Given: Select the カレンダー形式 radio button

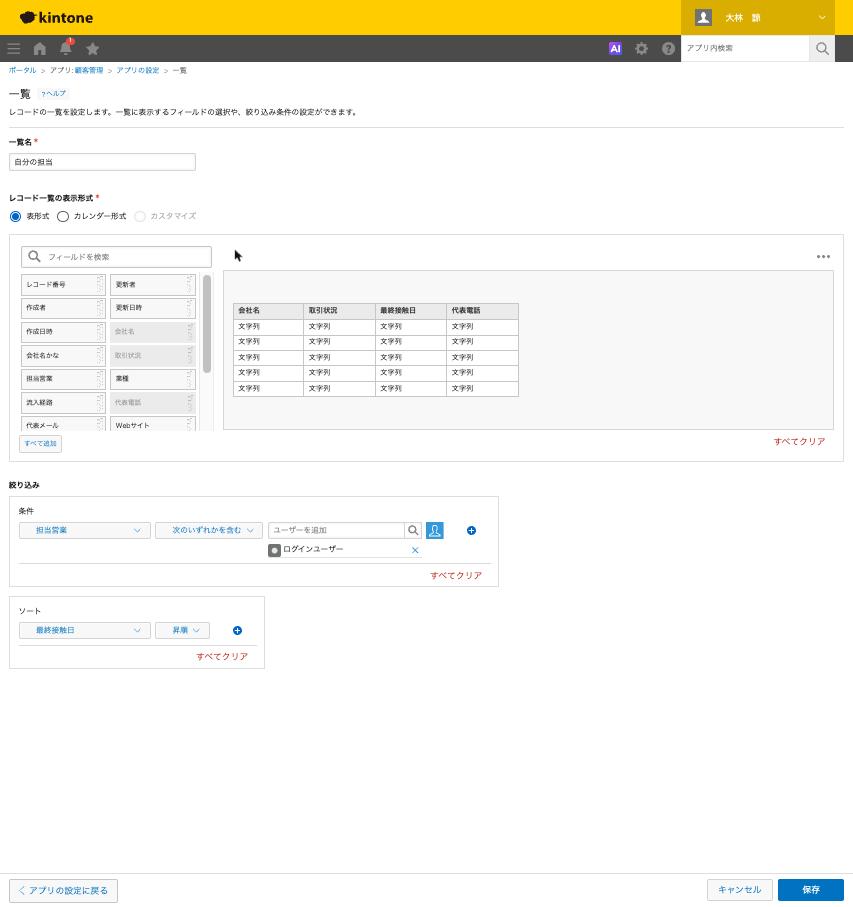Looking at the screenshot, I should tap(63, 216).
